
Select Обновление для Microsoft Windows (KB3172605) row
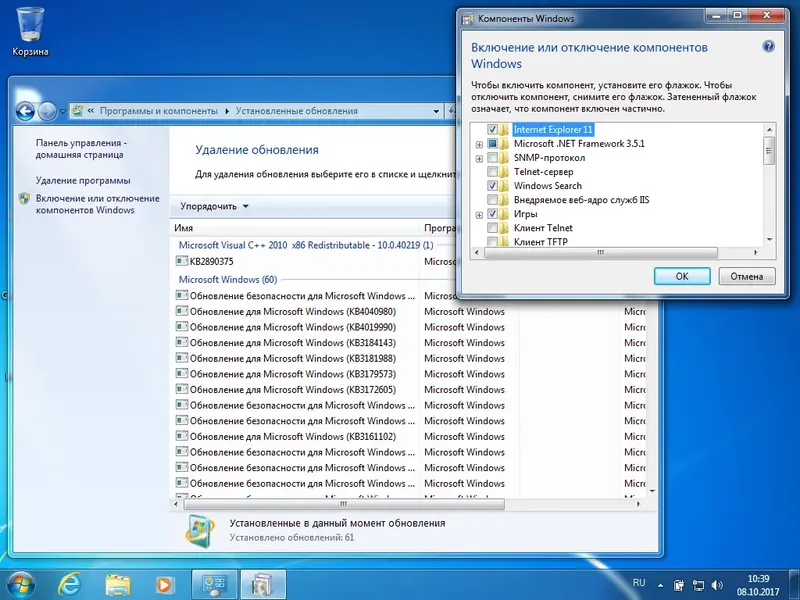tap(411, 389)
